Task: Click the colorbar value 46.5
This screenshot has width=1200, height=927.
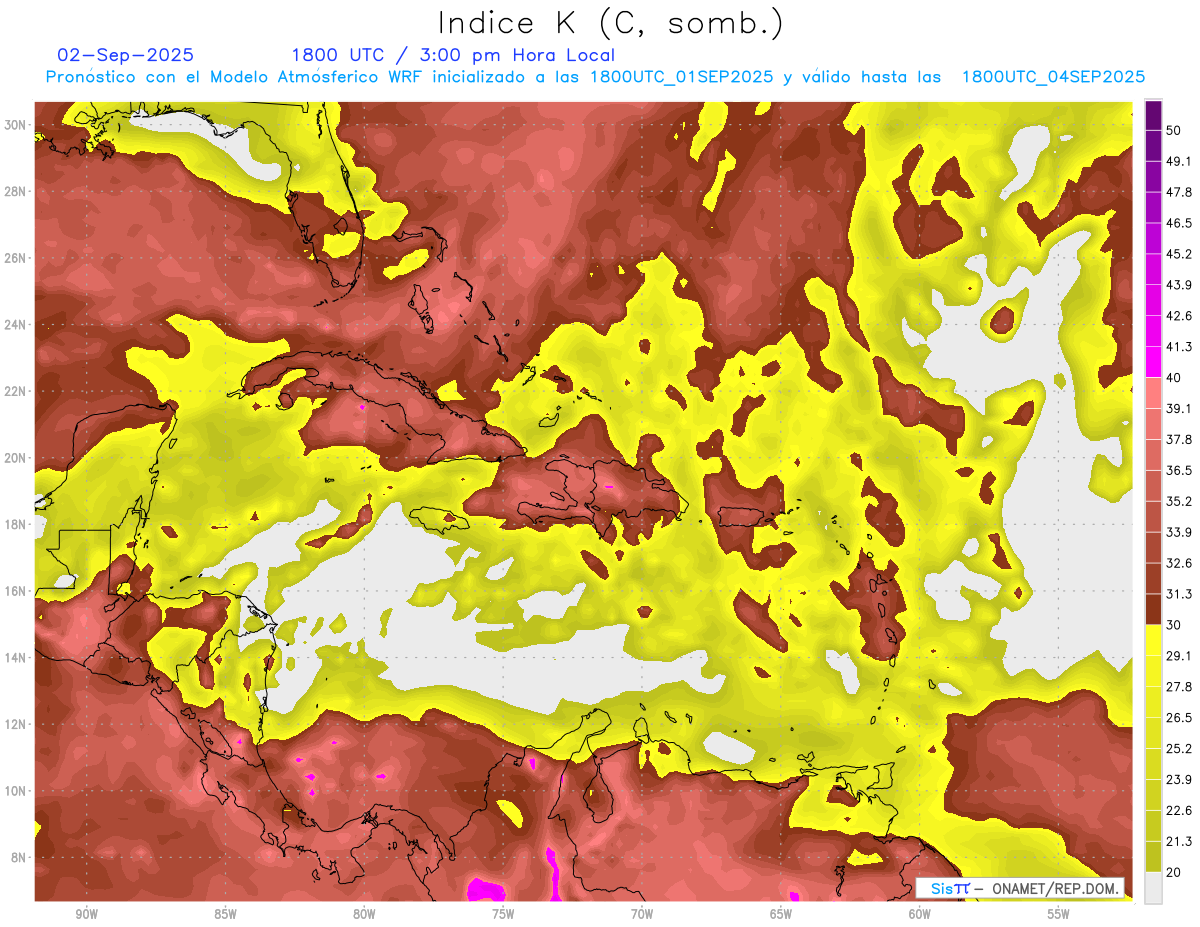Action: click(x=1178, y=223)
